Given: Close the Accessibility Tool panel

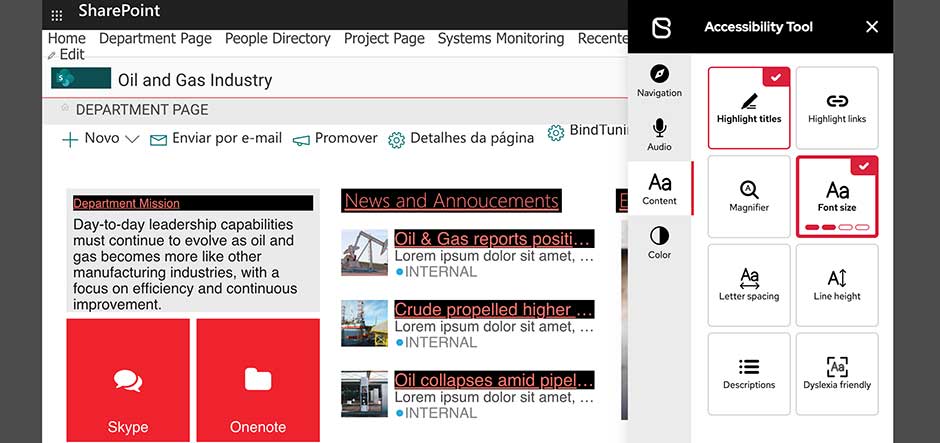Looking at the screenshot, I should [872, 27].
